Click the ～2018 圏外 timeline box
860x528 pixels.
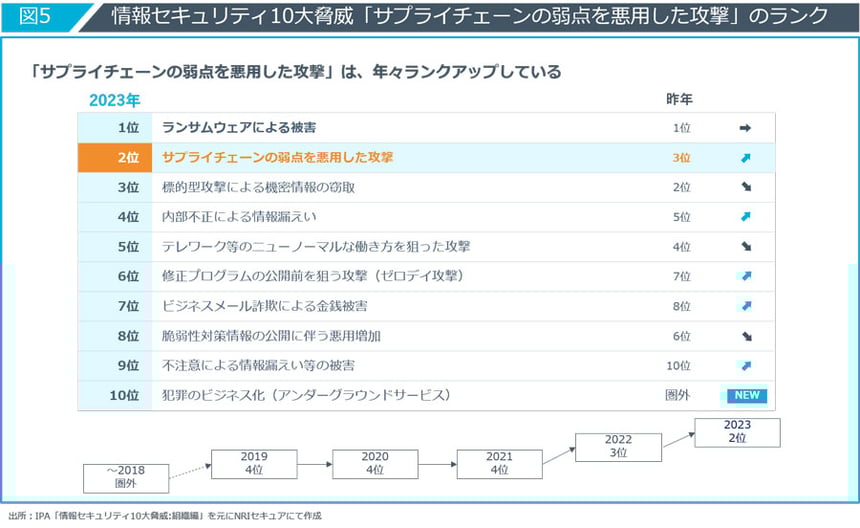[126, 478]
